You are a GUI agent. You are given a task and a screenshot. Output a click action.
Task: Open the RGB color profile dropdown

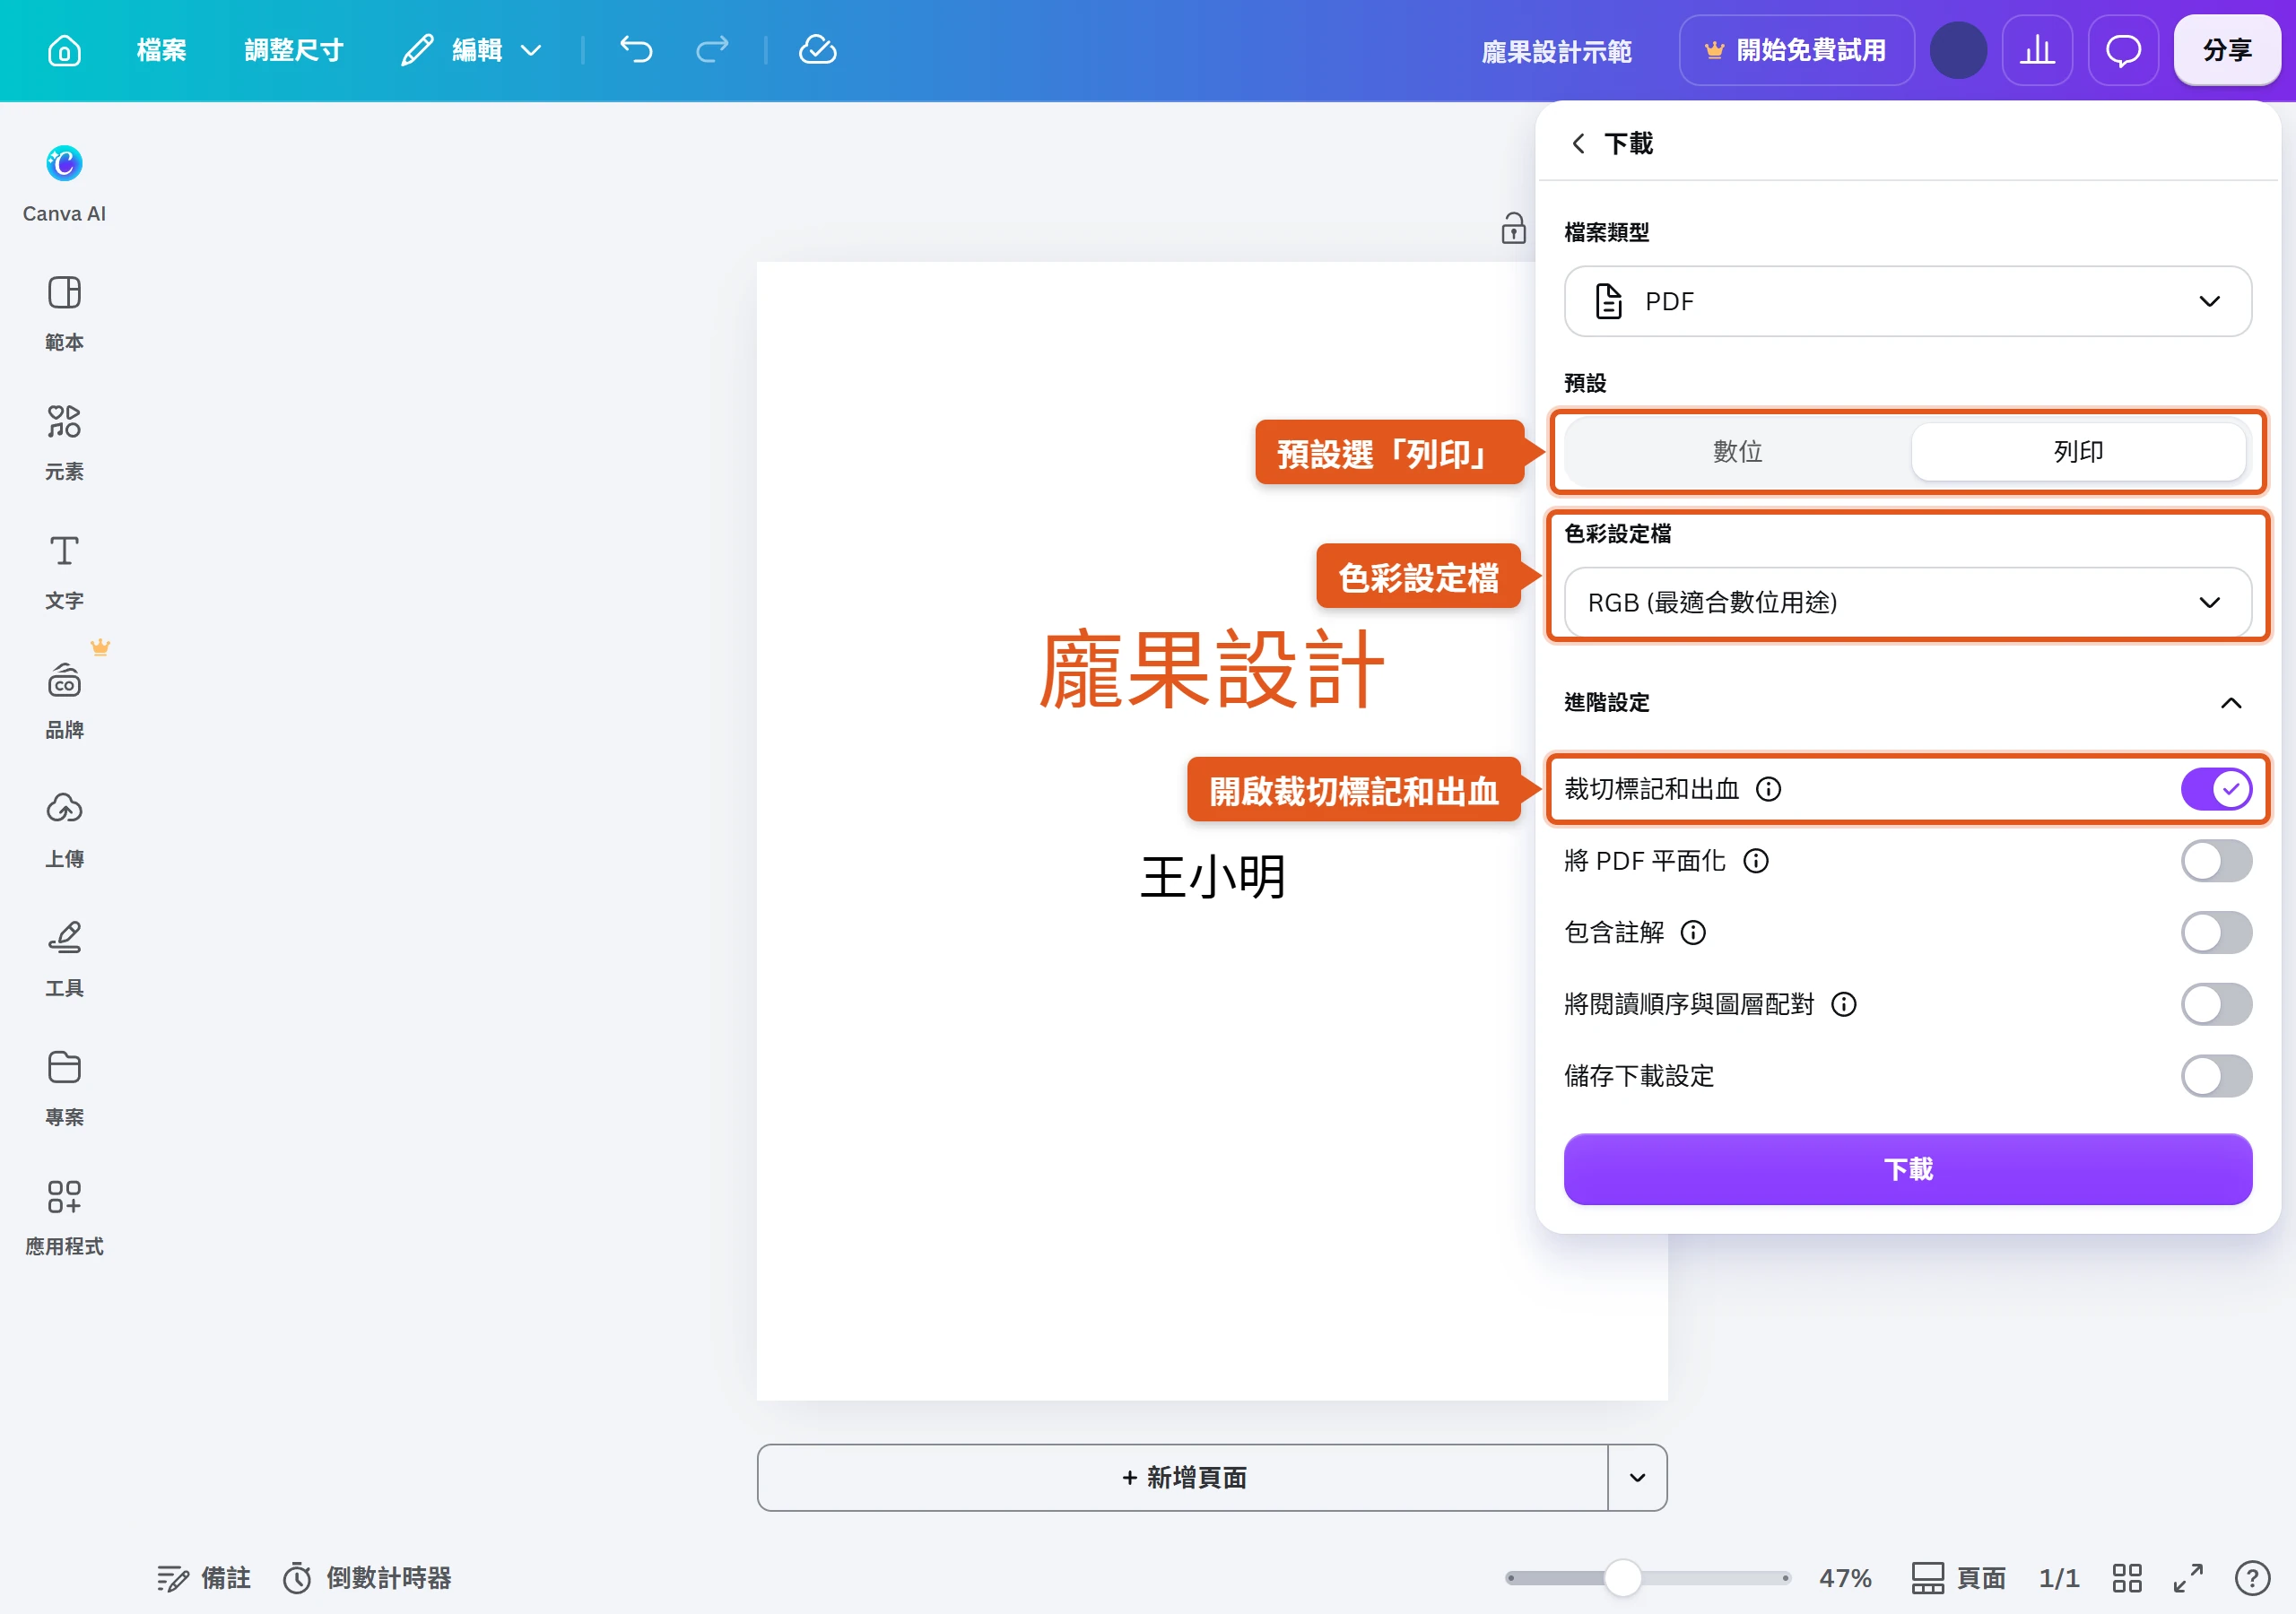[1907, 602]
